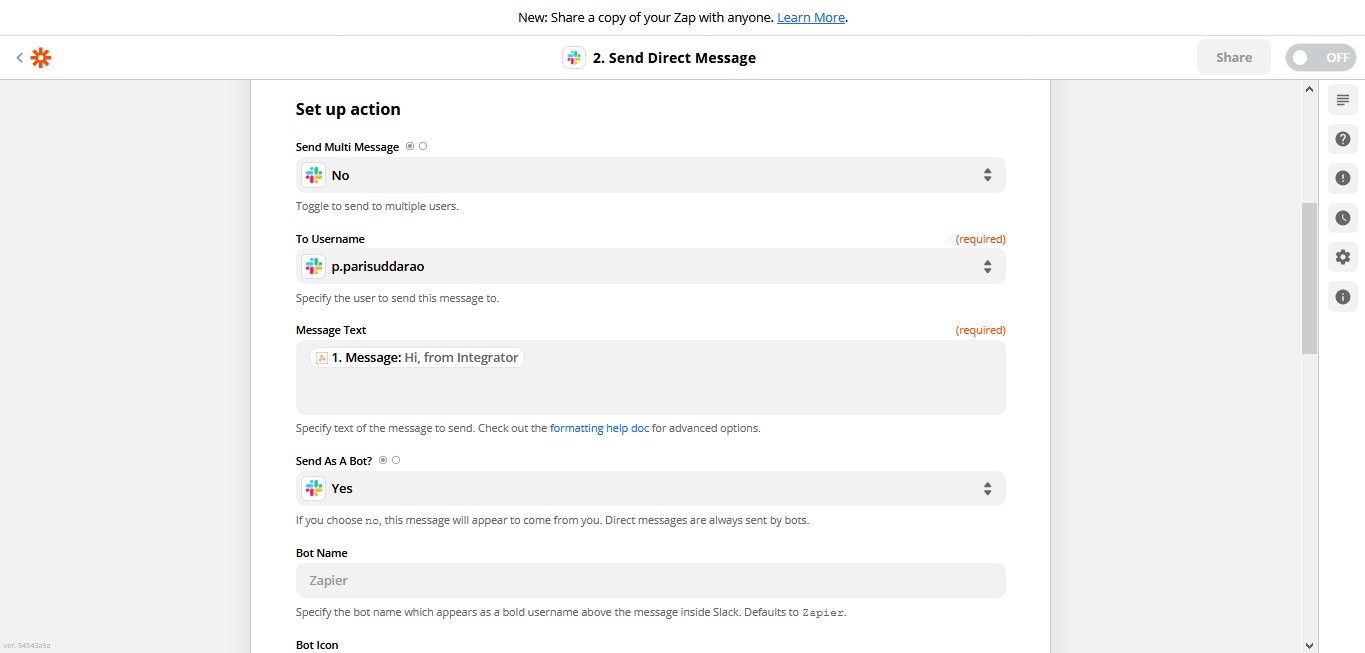Click the Zapier logo icon
This screenshot has width=1365, height=653.
click(x=40, y=58)
